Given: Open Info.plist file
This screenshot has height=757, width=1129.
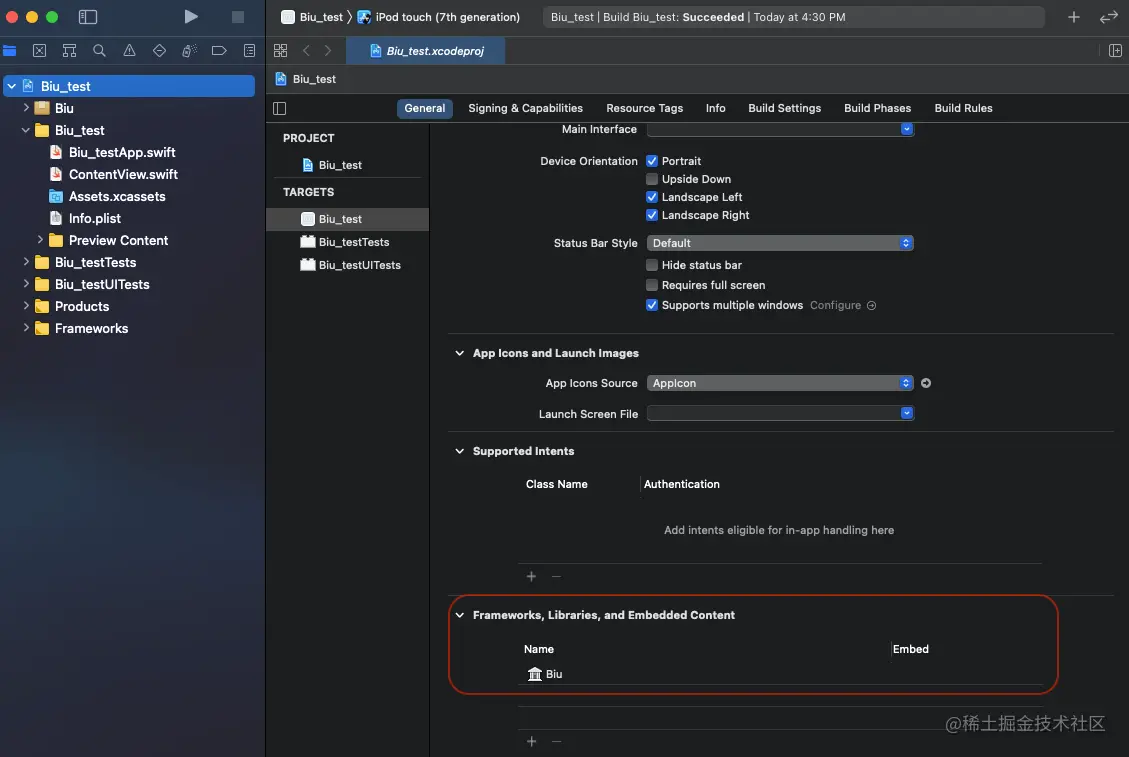Looking at the screenshot, I should [94, 218].
